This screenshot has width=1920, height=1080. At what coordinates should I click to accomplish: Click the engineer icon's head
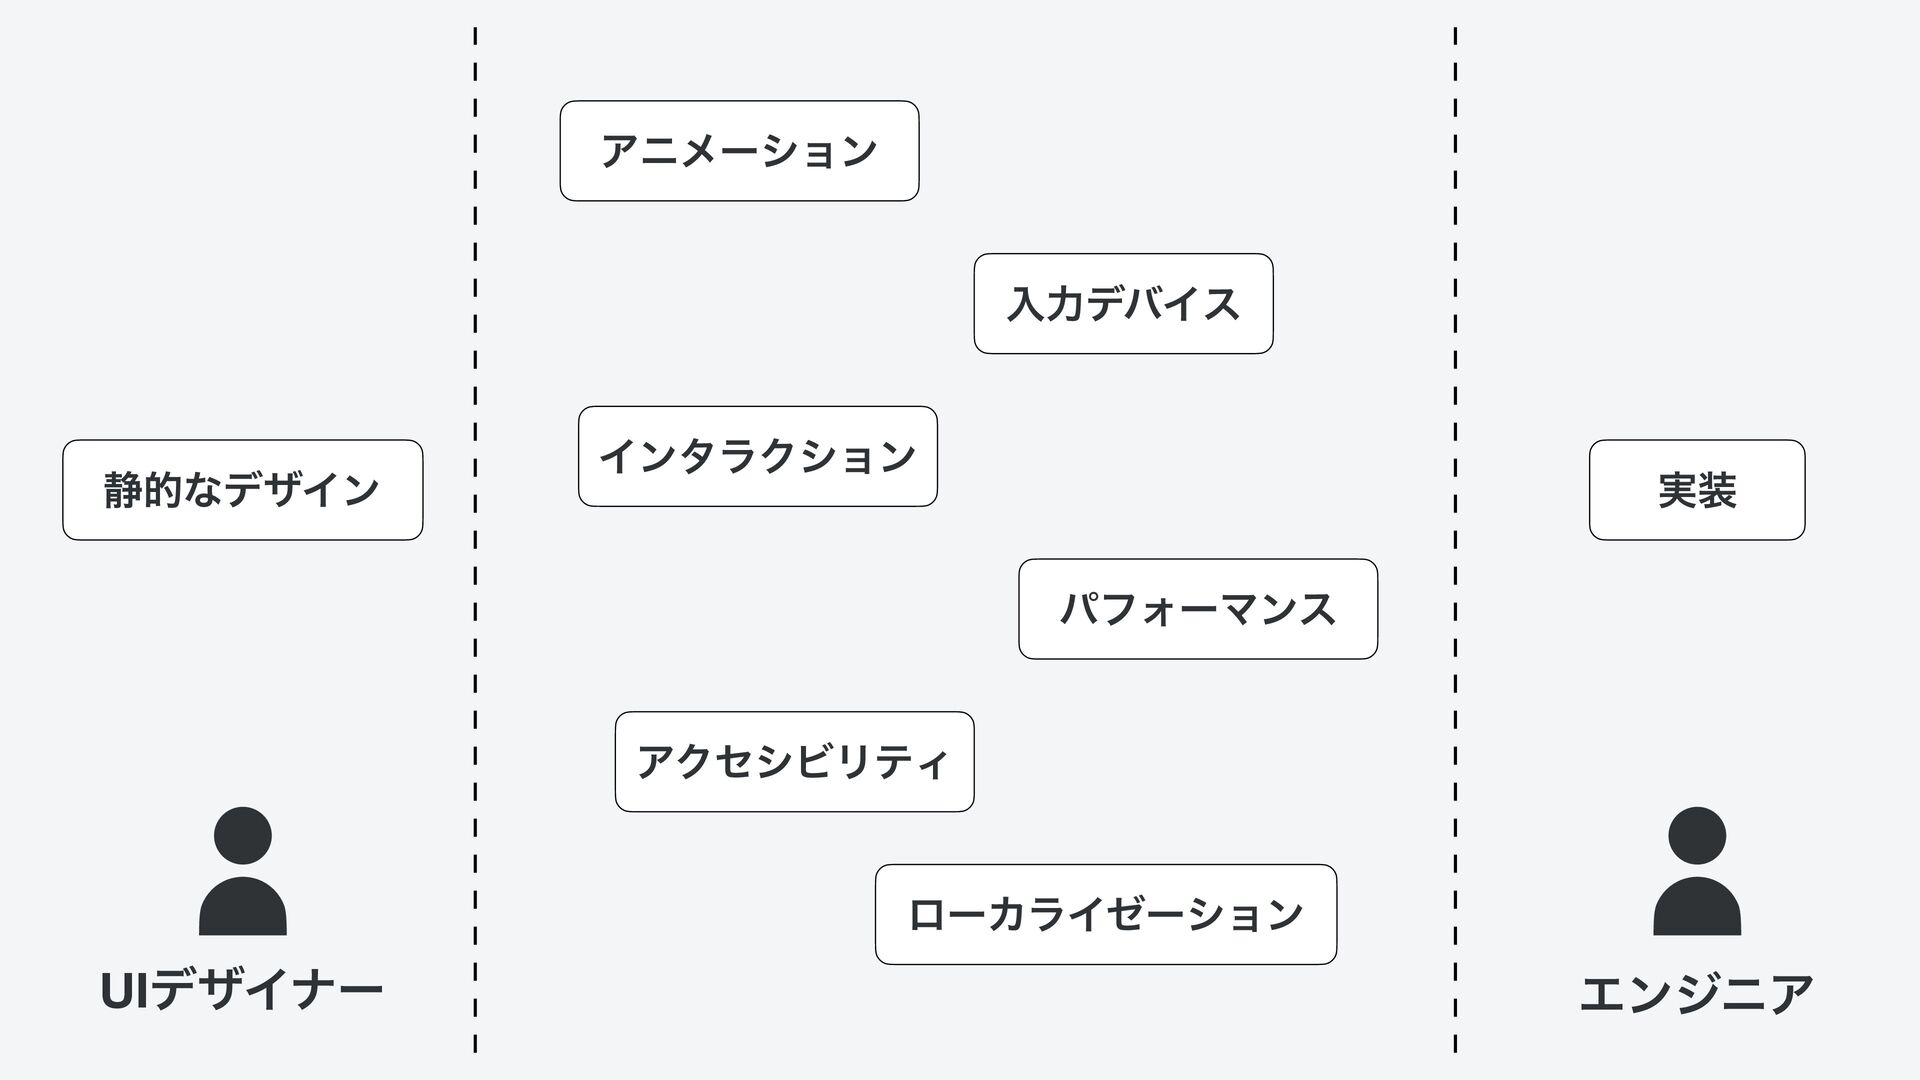(1697, 836)
